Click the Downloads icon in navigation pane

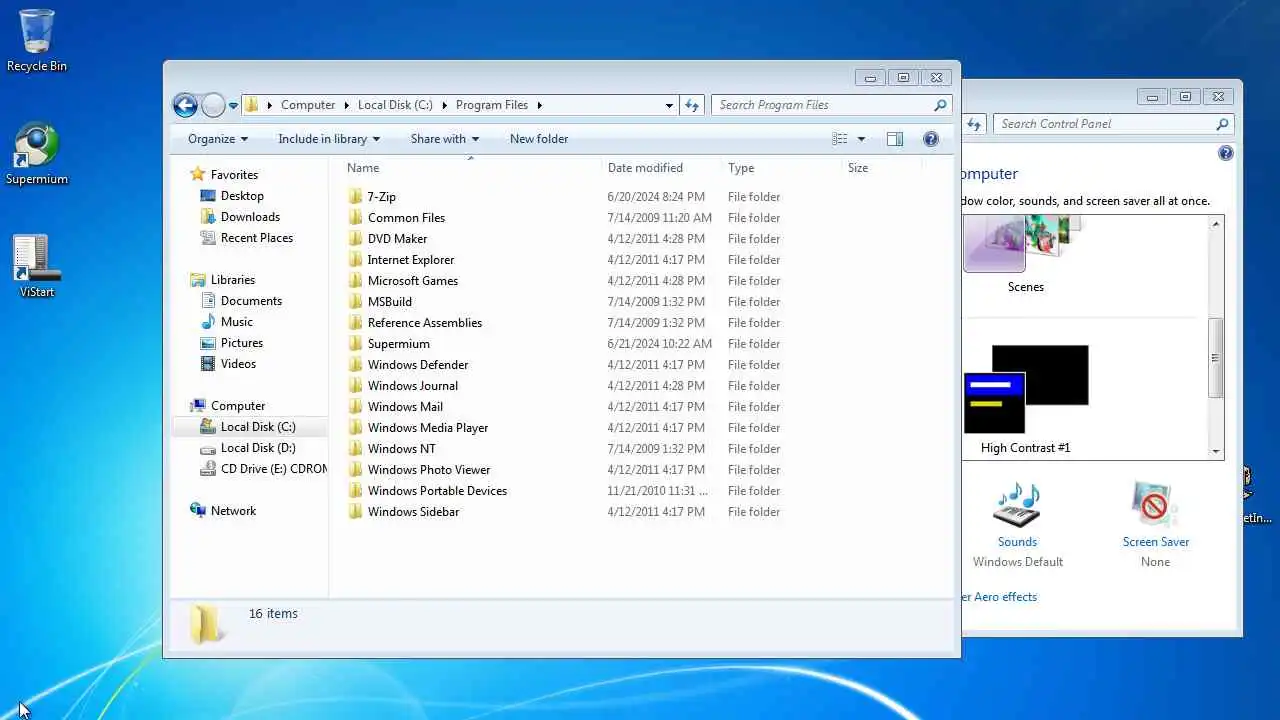click(x=208, y=217)
